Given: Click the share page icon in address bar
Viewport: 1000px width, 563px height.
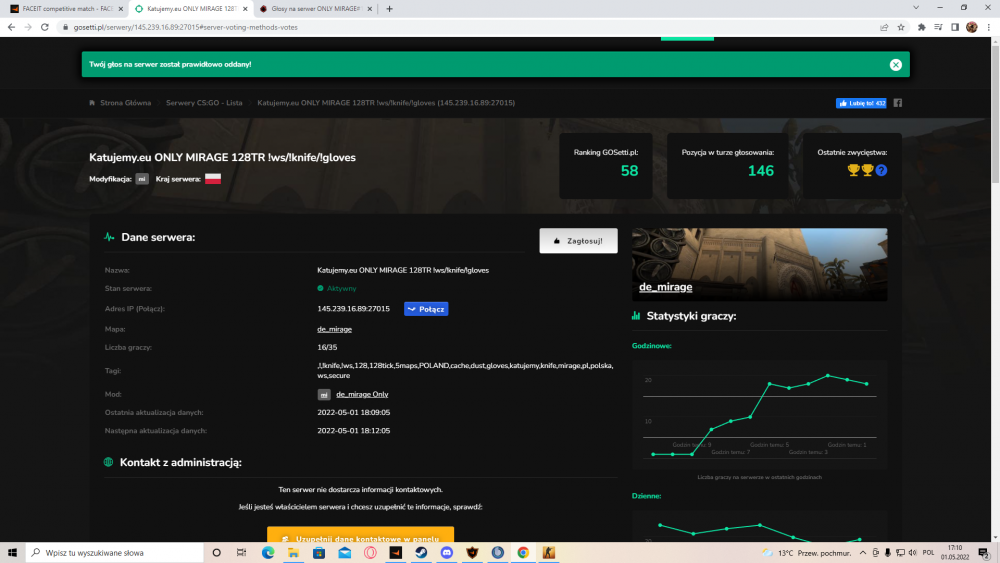Looking at the screenshot, I should 884,27.
